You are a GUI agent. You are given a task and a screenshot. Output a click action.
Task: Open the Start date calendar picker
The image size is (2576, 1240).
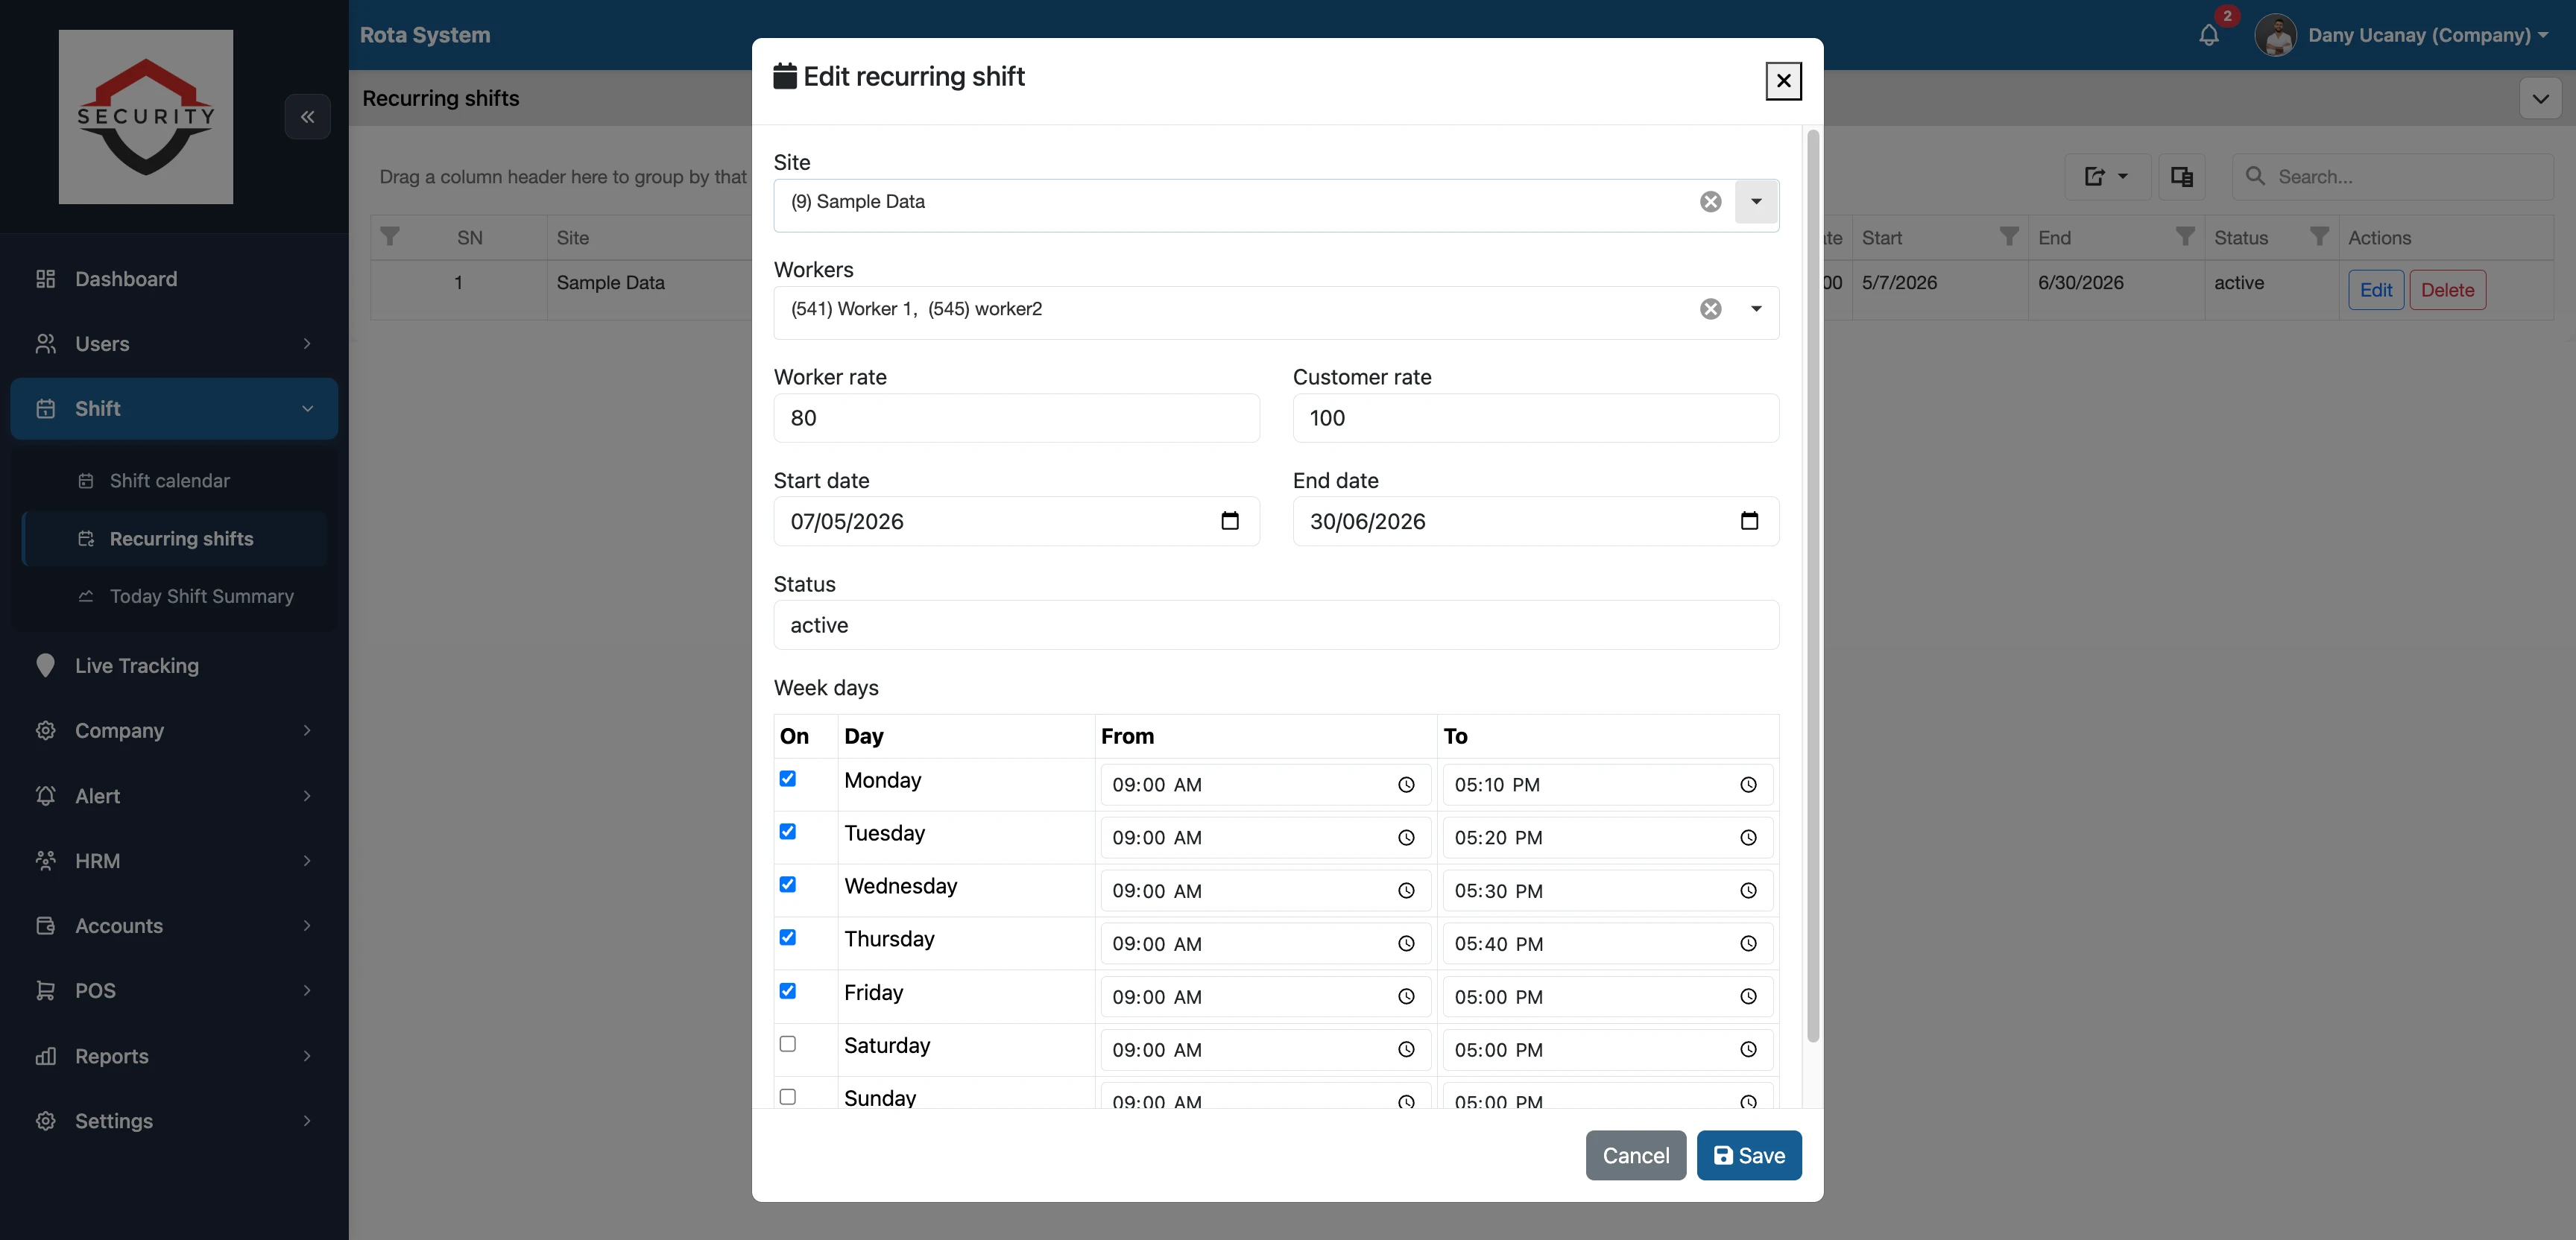tap(1230, 521)
